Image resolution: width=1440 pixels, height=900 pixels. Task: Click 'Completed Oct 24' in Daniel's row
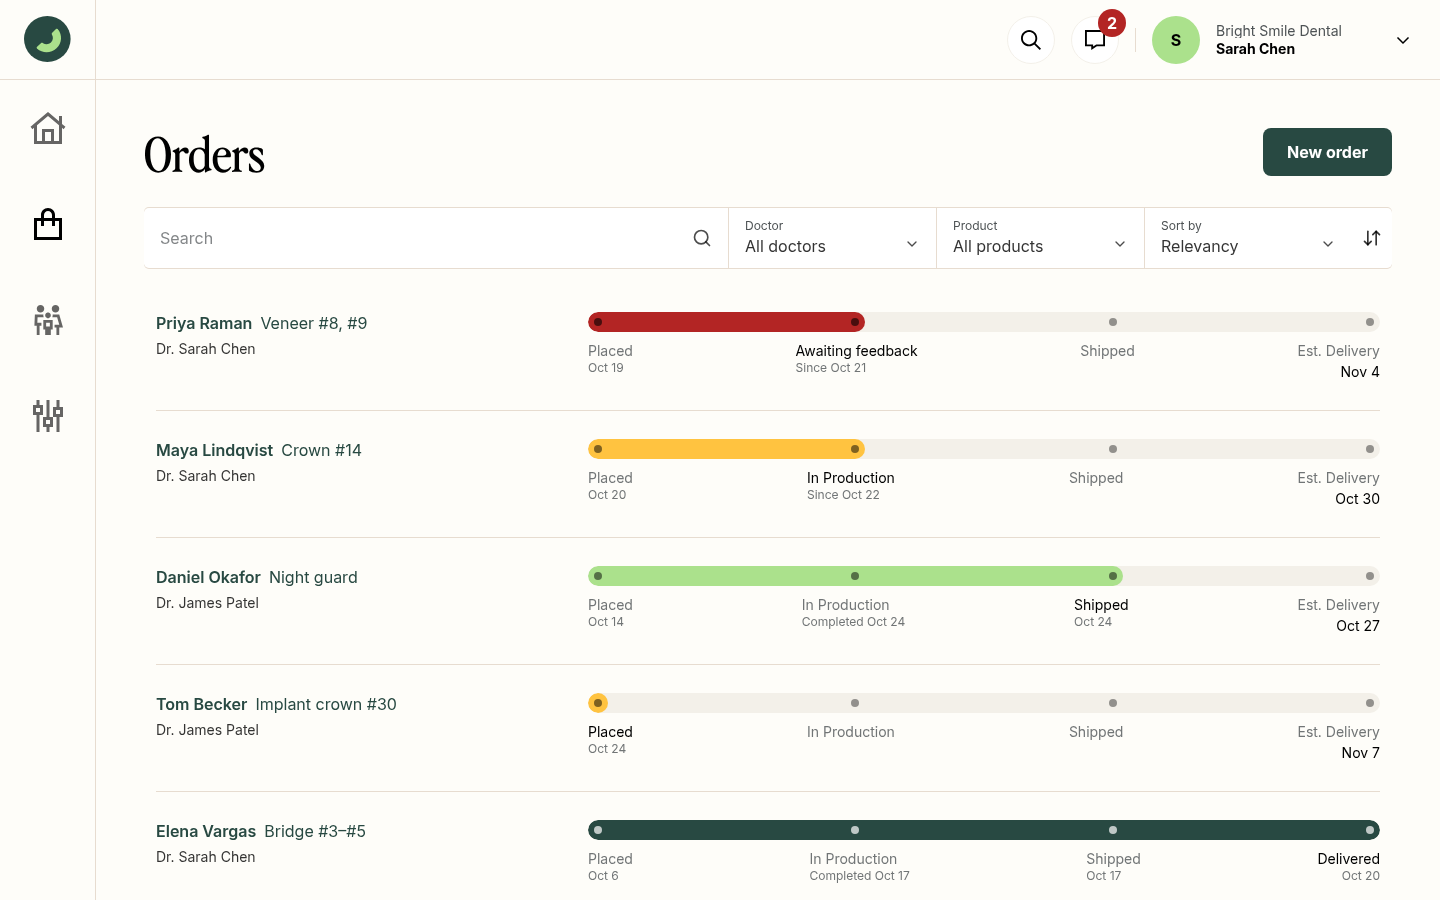click(x=853, y=622)
